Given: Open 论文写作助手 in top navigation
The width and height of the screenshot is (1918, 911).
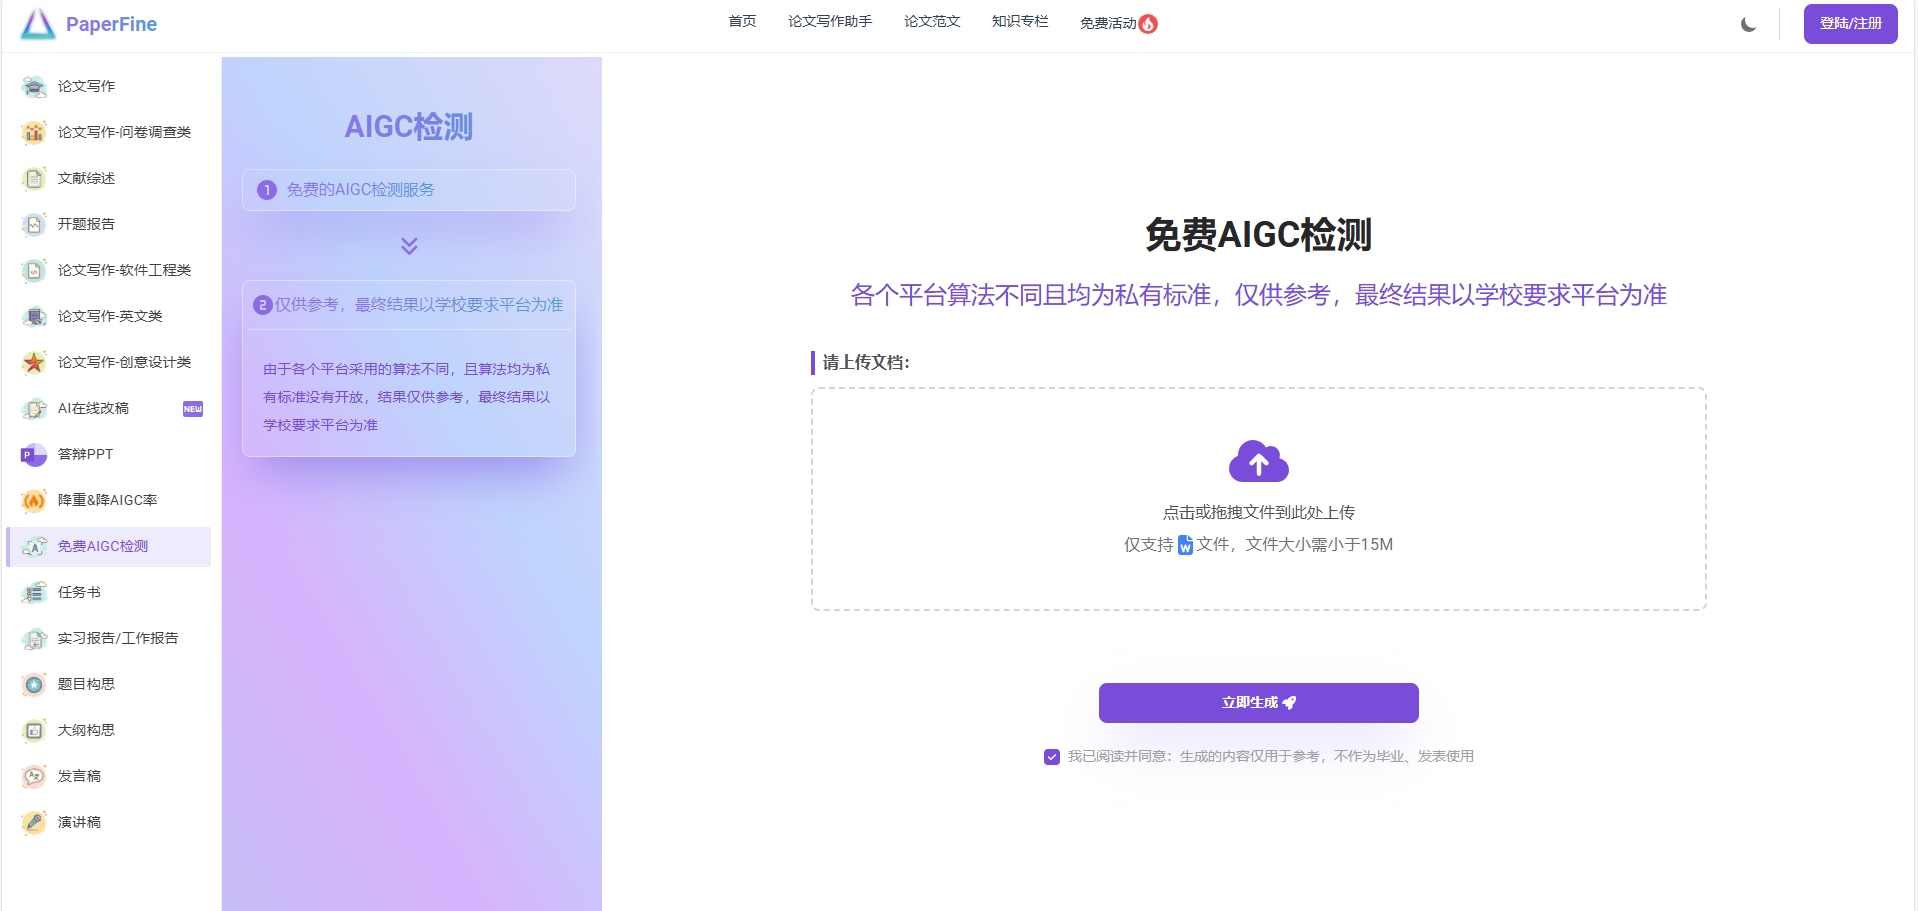Looking at the screenshot, I should 830,22.
